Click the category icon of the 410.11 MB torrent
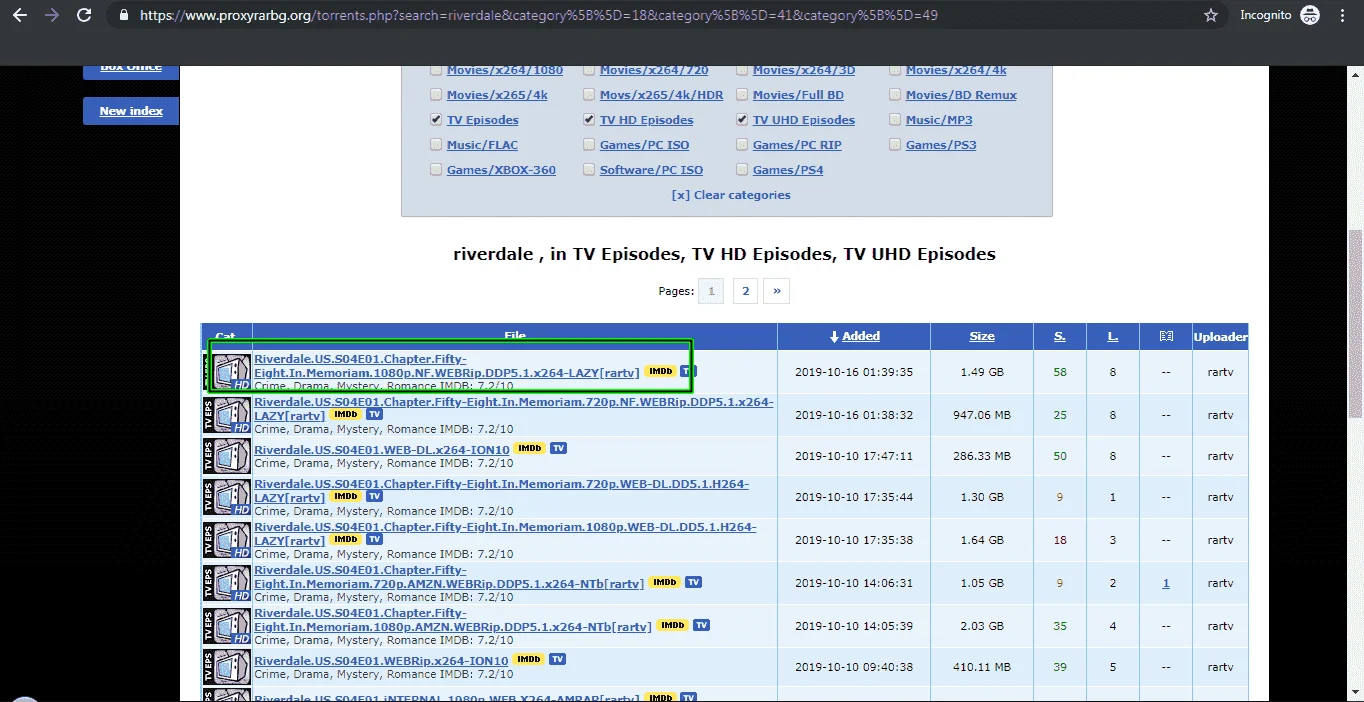The image size is (1364, 702). [227, 667]
